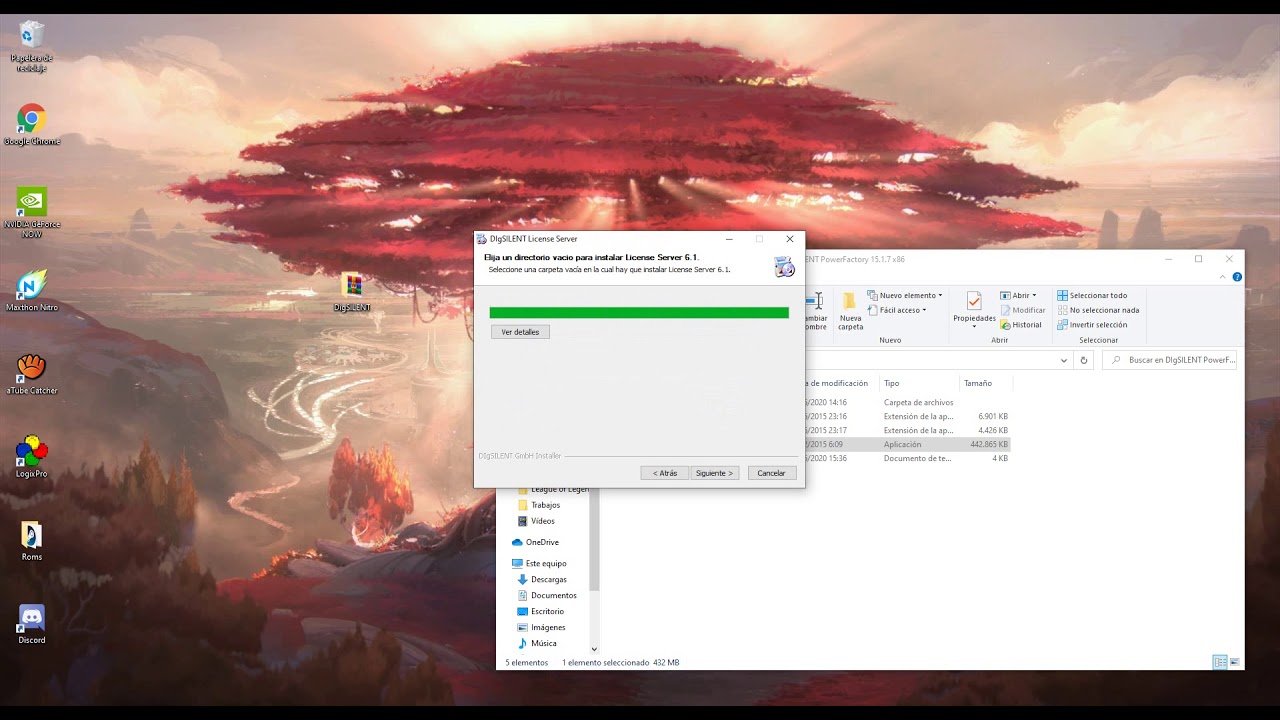This screenshot has width=1280, height=720.
Task: Select the DIgSILENT archive icon on desktop
Action: (352, 292)
